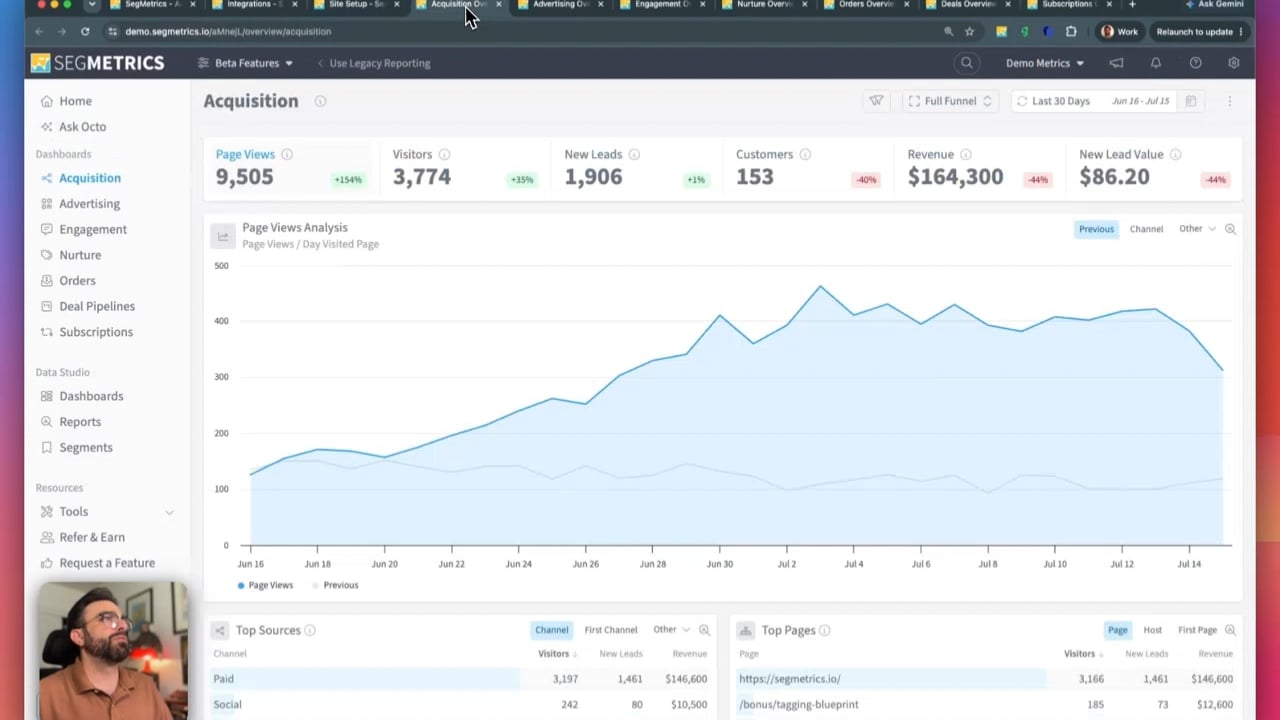
Task: Open the help question mark icon
Action: [x=1195, y=63]
